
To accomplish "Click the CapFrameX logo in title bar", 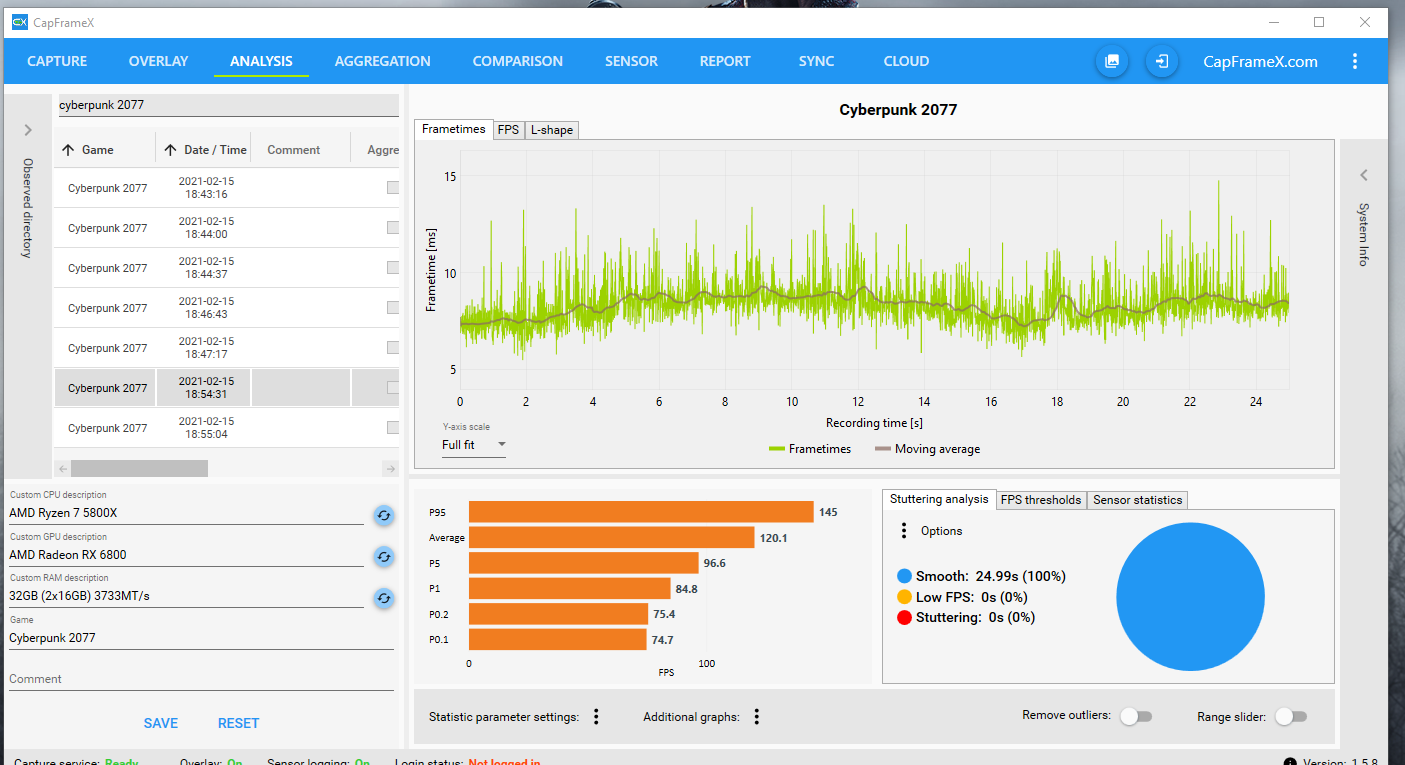I will click(19, 22).
